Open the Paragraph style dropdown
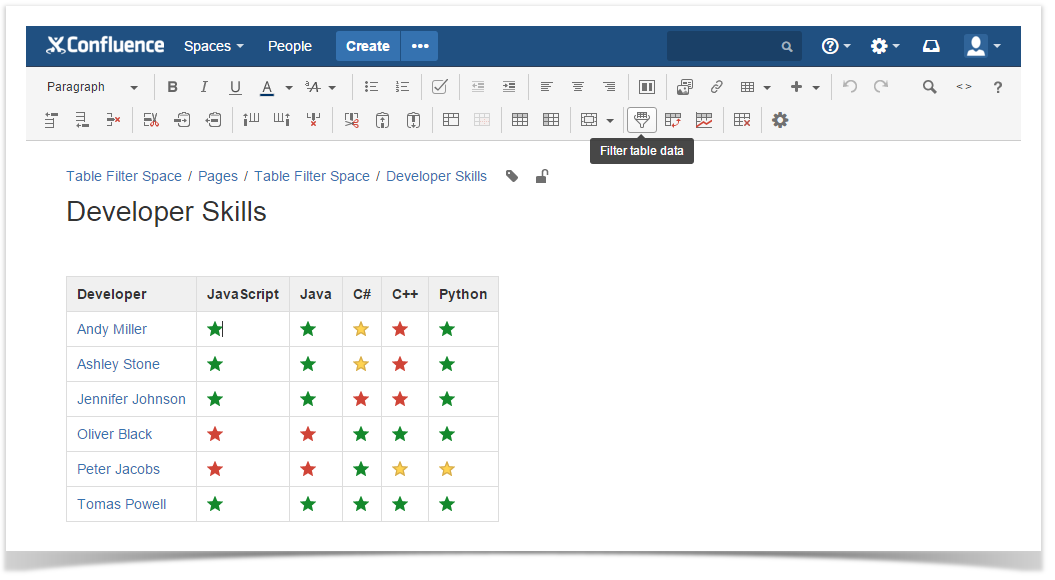Viewport: 1055px width, 580px height. pos(92,87)
